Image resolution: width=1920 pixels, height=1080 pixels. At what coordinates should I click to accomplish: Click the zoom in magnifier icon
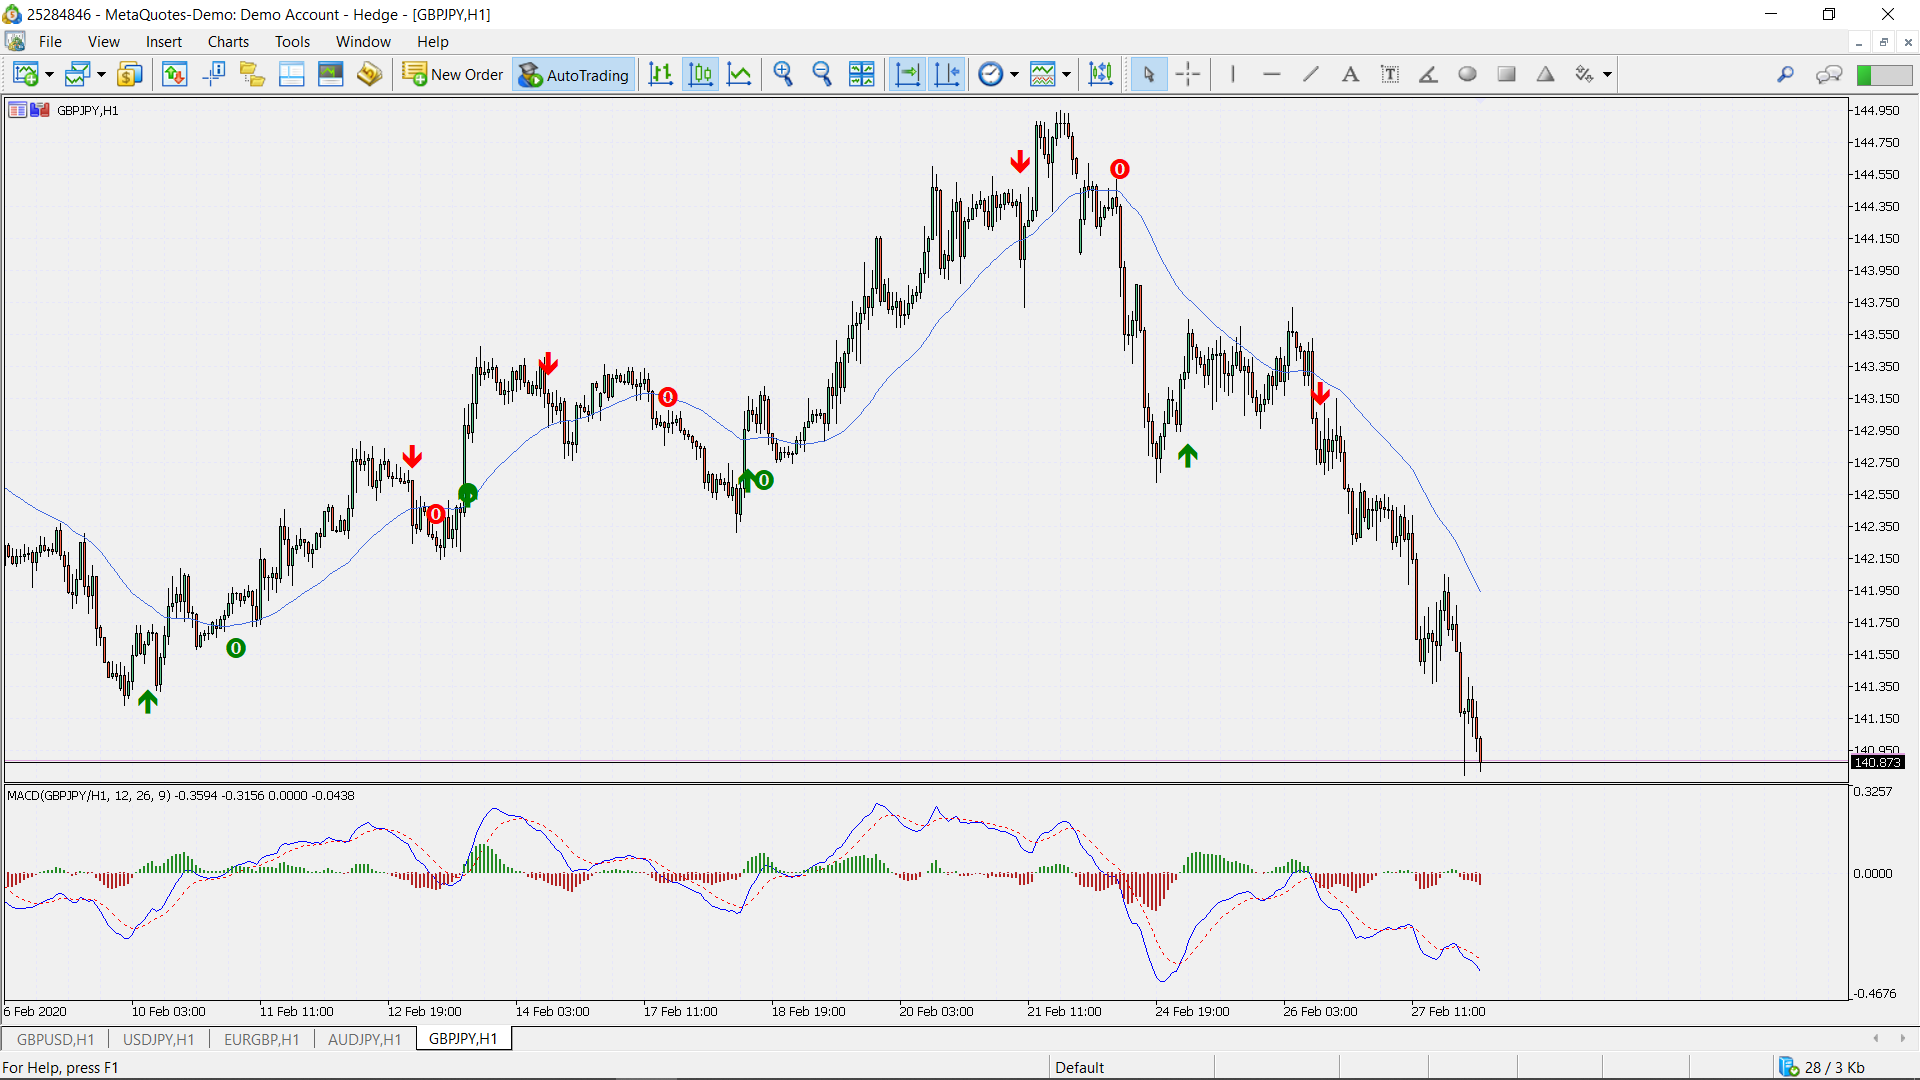pyautogui.click(x=783, y=74)
